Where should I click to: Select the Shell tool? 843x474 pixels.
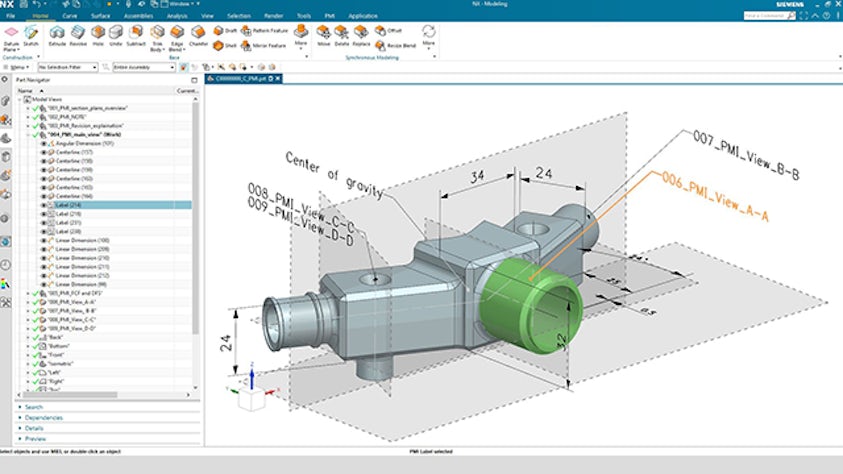pyautogui.click(x=225, y=46)
